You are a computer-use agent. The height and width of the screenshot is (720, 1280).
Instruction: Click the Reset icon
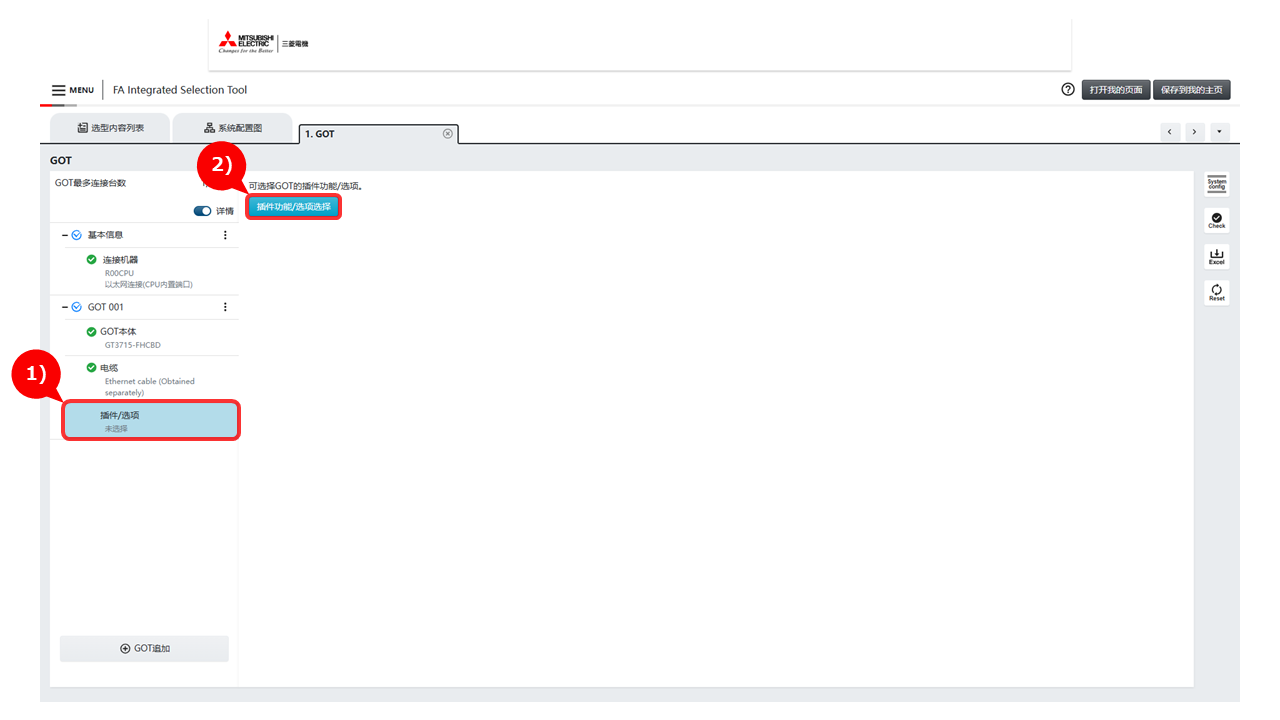coord(1216,293)
